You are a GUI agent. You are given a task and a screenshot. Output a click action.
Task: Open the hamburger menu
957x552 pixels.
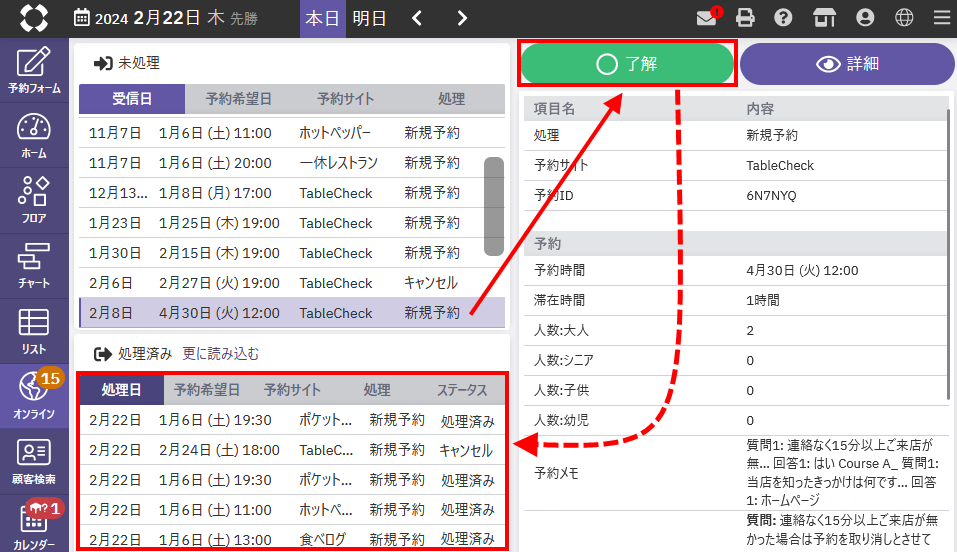click(940, 18)
